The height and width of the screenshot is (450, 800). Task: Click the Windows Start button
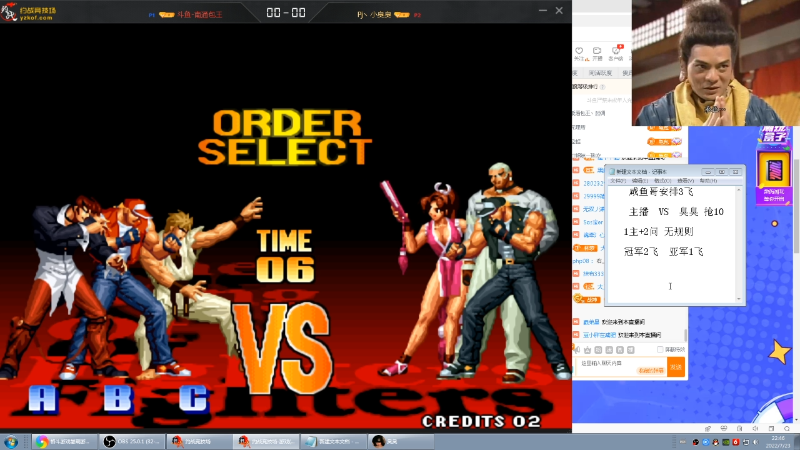tap(11, 442)
